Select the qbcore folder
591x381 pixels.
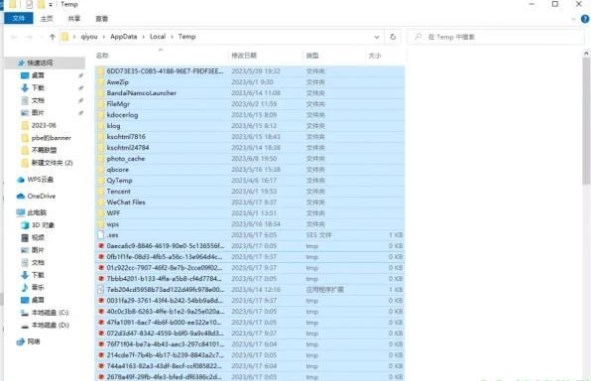[x=250, y=170]
